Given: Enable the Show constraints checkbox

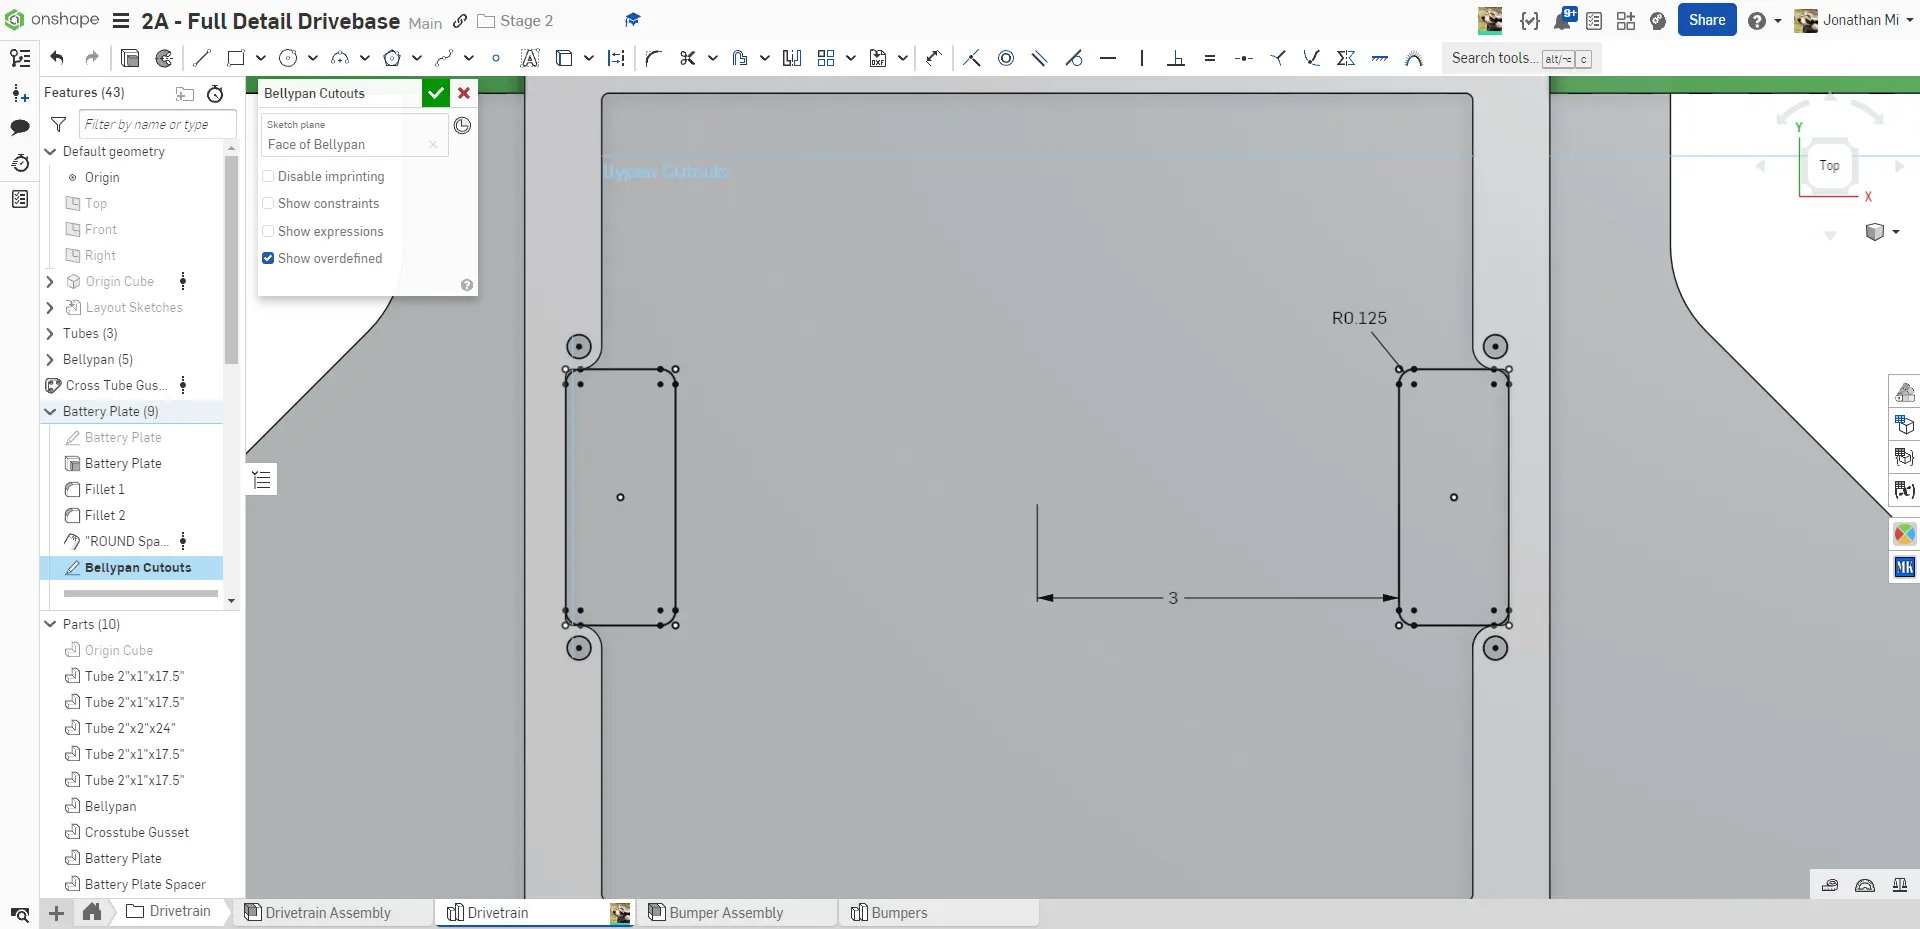Looking at the screenshot, I should pyautogui.click(x=268, y=204).
